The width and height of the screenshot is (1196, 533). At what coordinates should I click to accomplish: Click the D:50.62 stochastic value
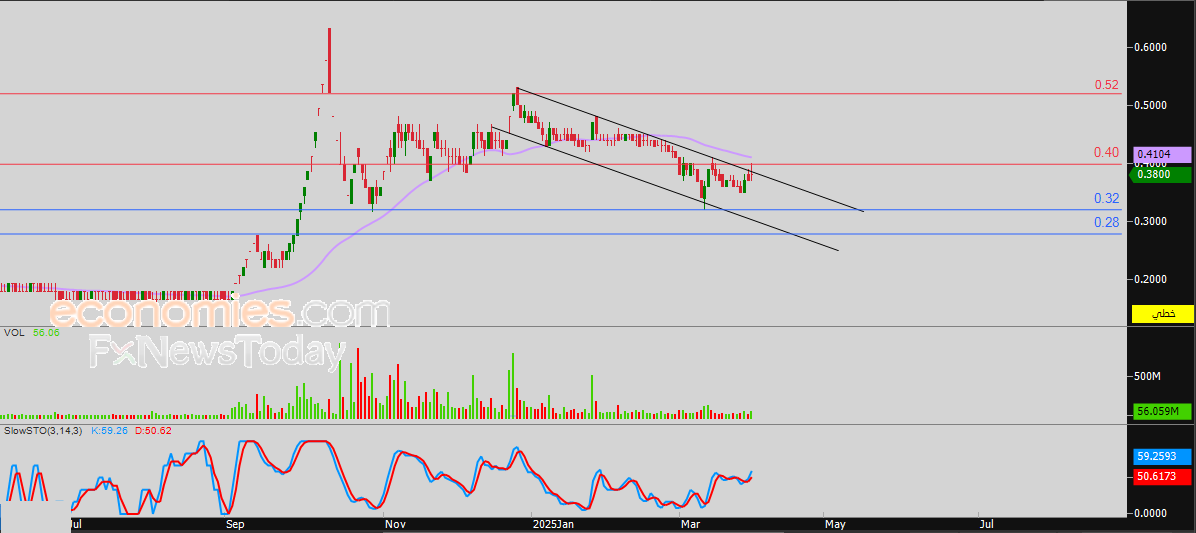[x=154, y=431]
